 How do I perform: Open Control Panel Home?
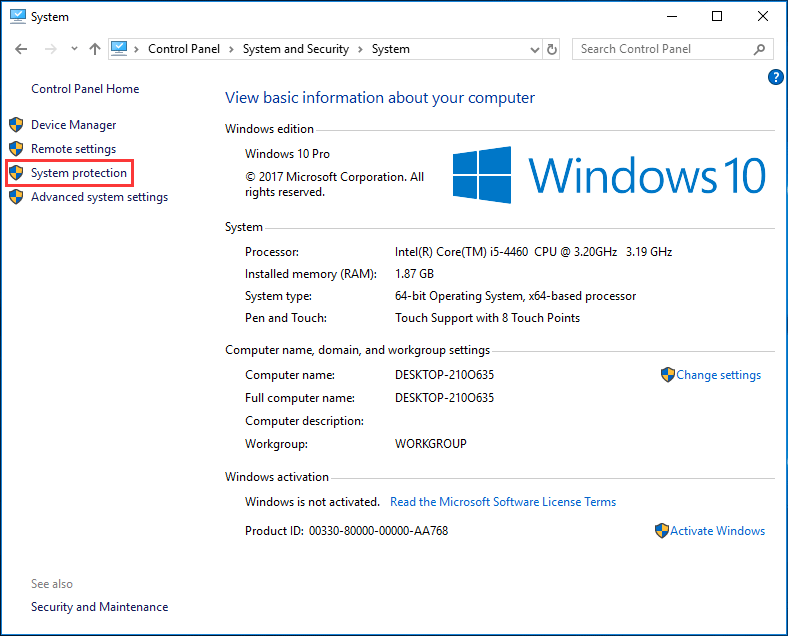(x=85, y=89)
